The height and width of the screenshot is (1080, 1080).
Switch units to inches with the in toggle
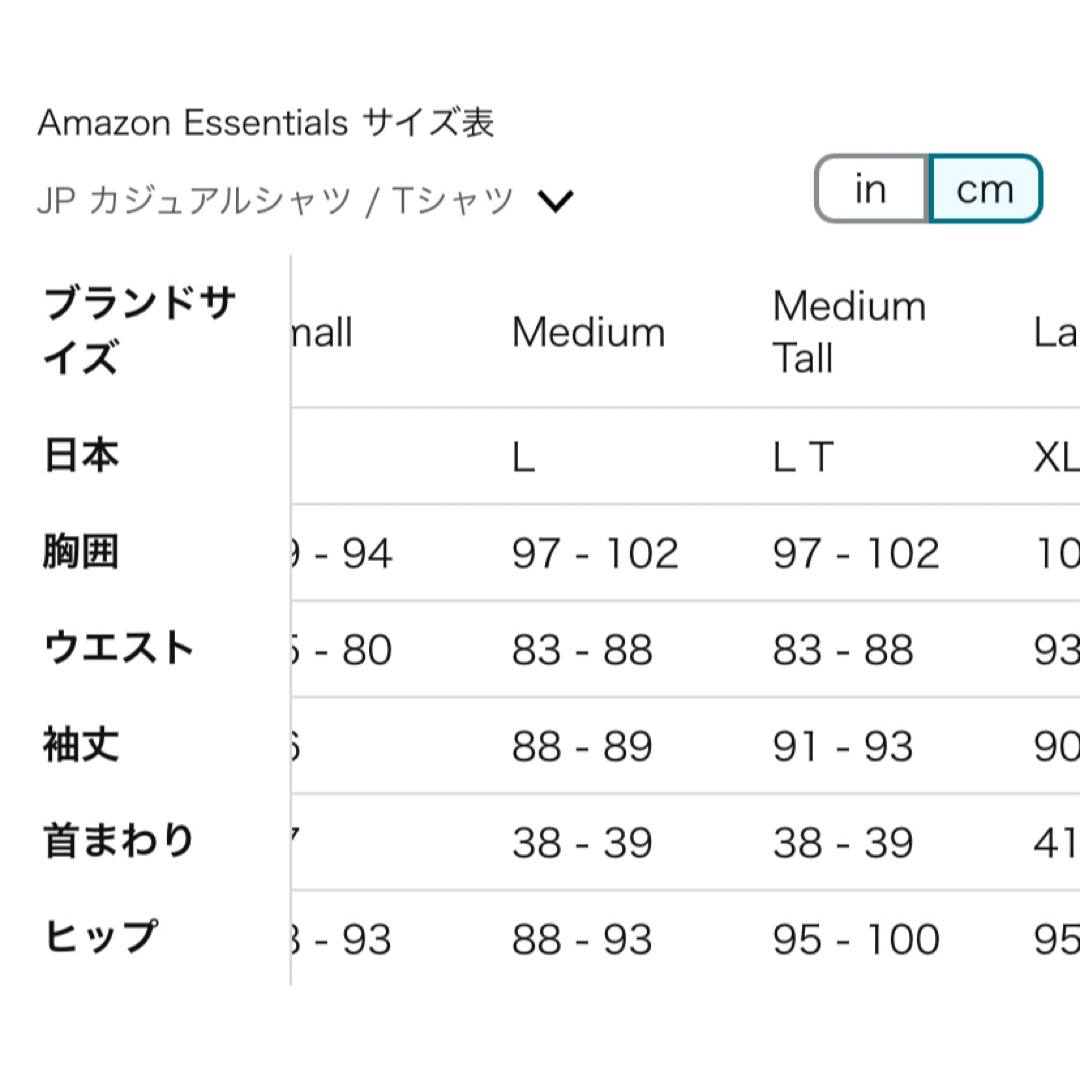coord(871,189)
